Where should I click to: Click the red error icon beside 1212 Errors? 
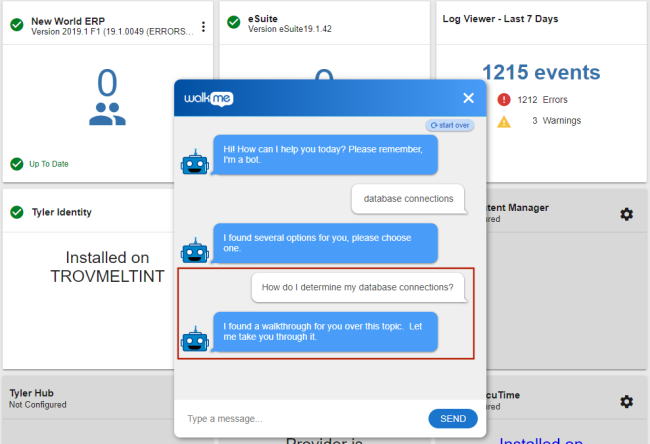pyautogui.click(x=504, y=99)
